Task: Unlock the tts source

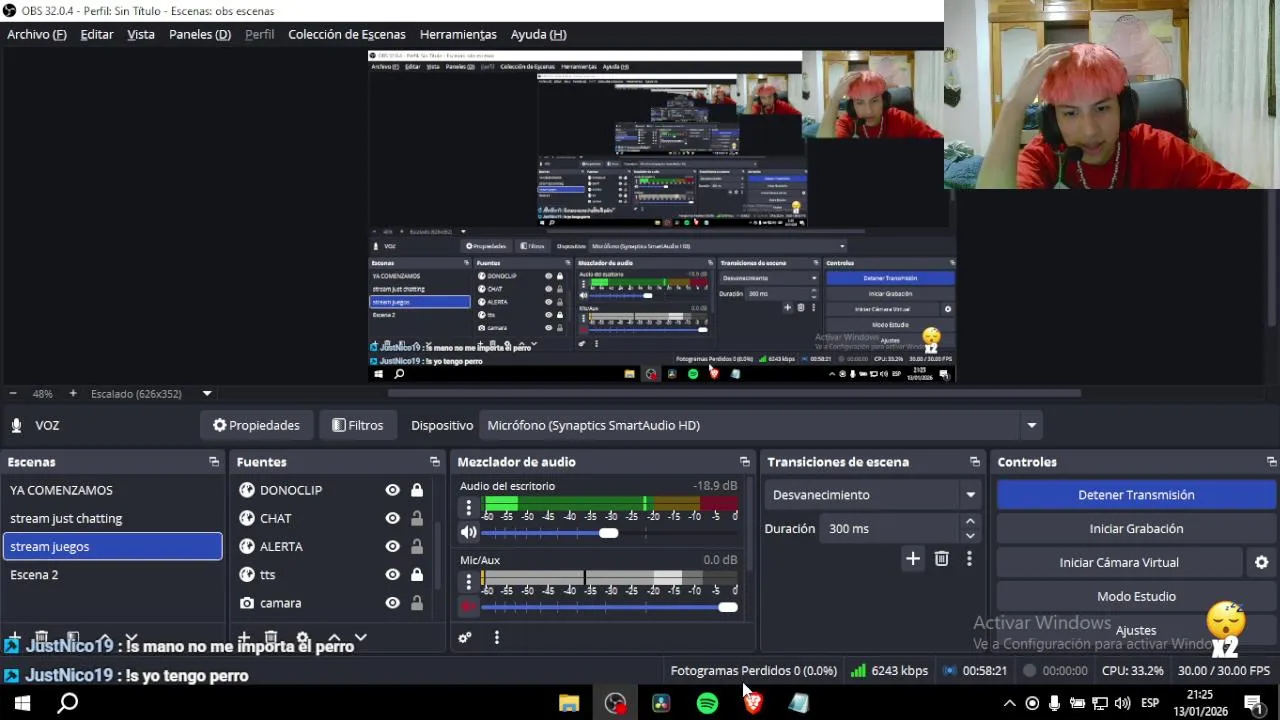Action: tap(417, 575)
